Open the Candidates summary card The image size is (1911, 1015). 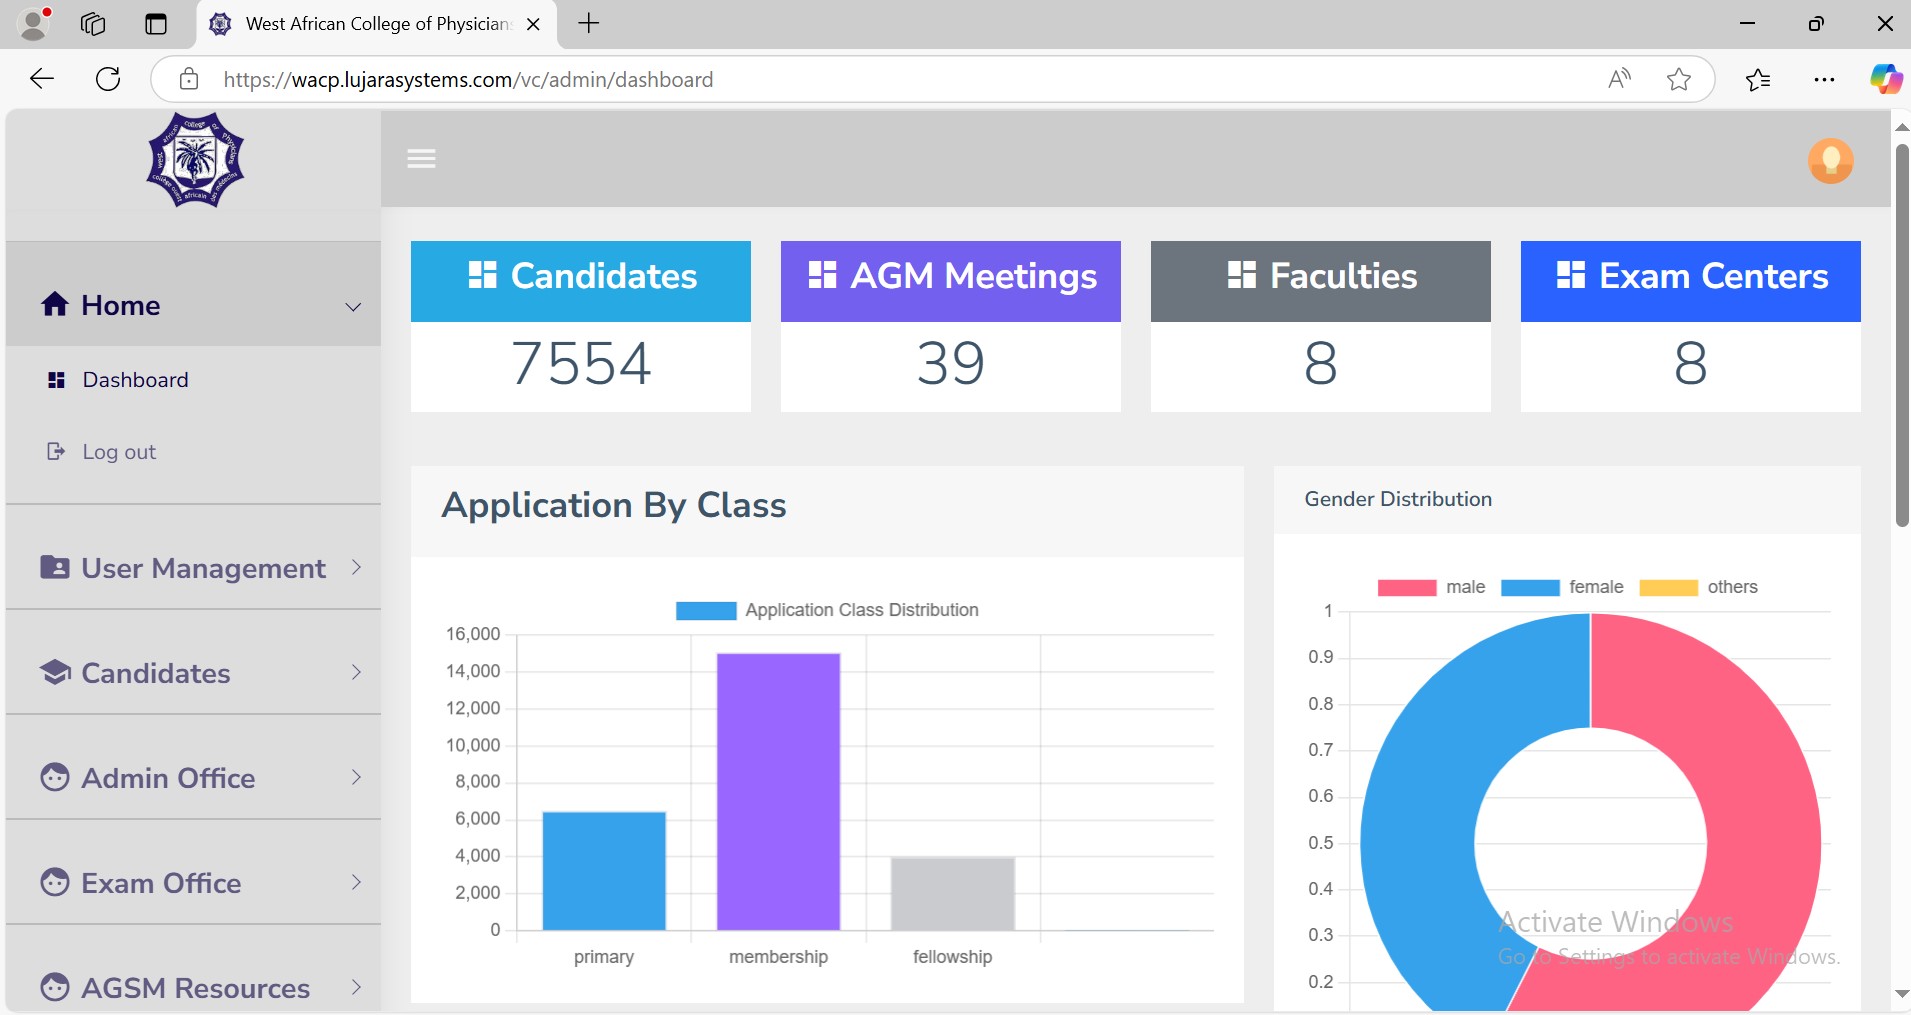tap(581, 326)
